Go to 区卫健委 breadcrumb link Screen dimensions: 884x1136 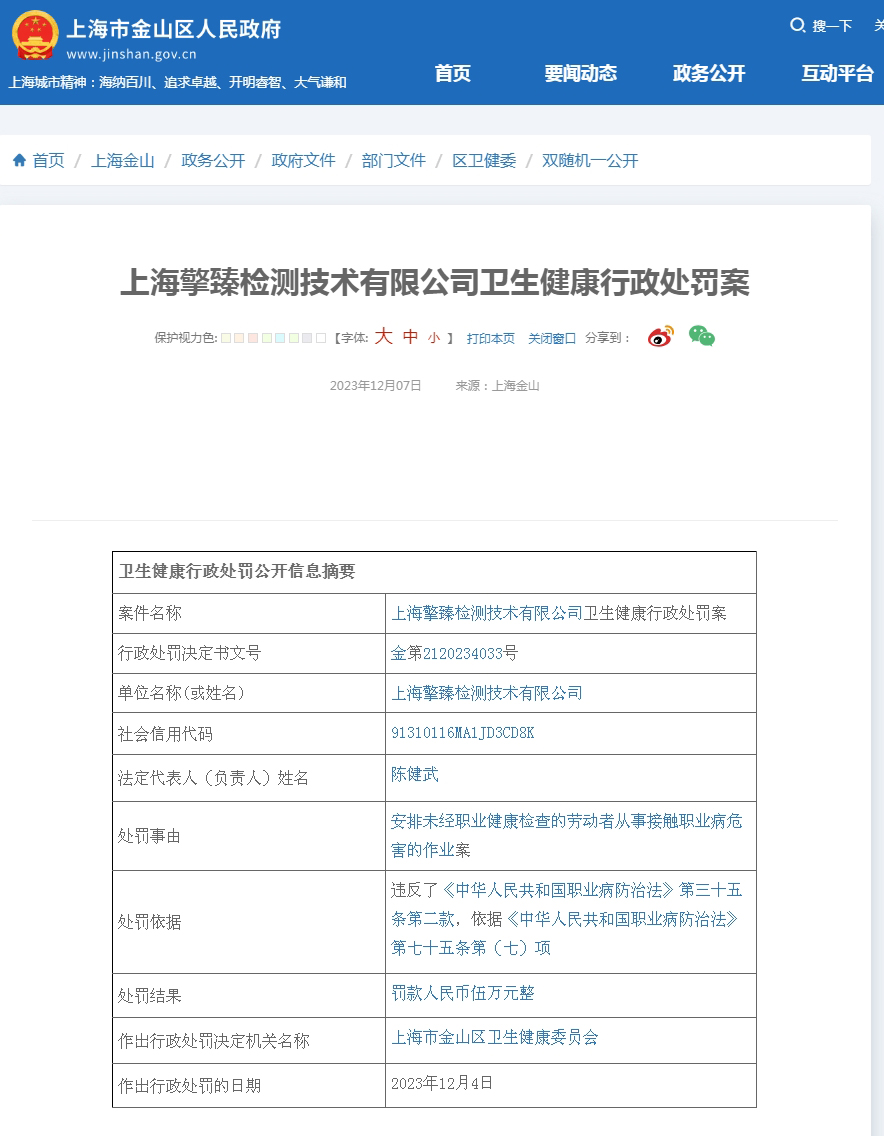coord(484,160)
